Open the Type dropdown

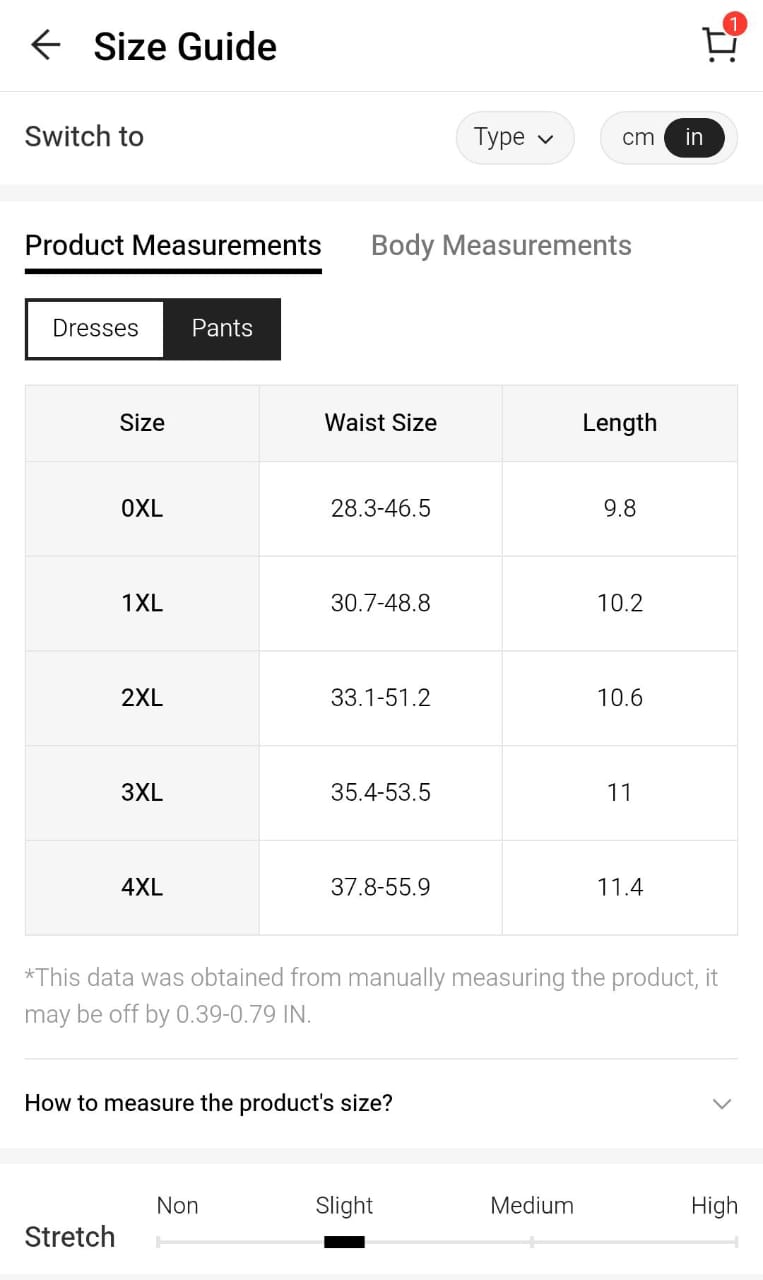(x=514, y=137)
